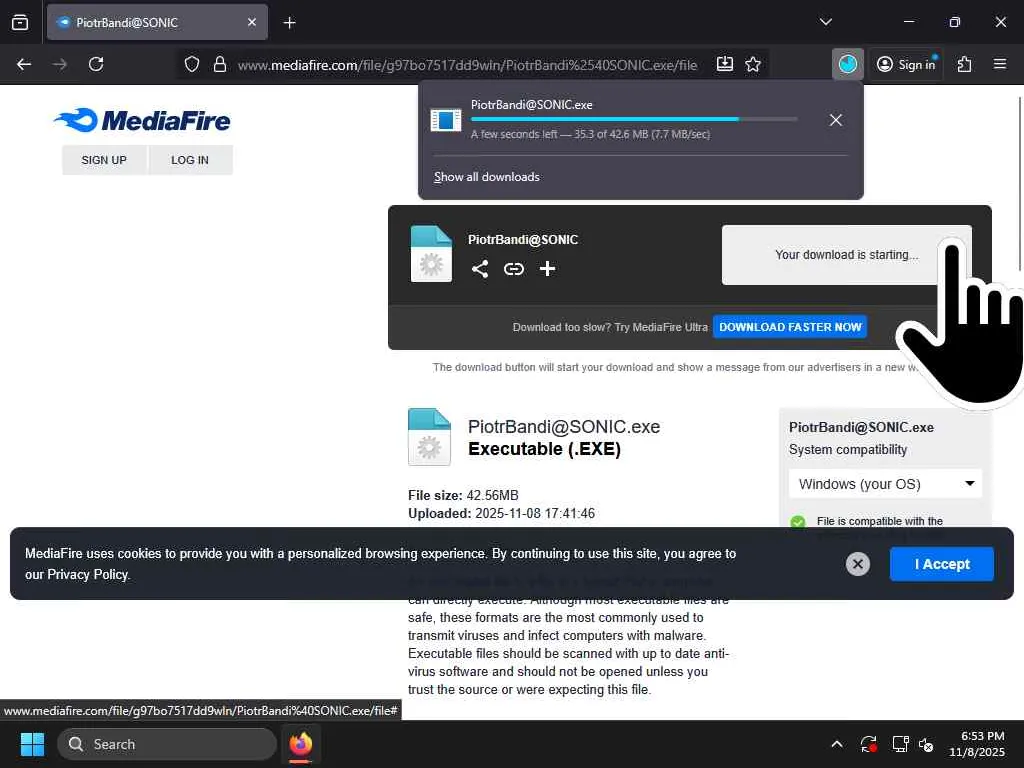
Task: Click DOWNLOAD FASTER NOW button
Action: coord(790,327)
